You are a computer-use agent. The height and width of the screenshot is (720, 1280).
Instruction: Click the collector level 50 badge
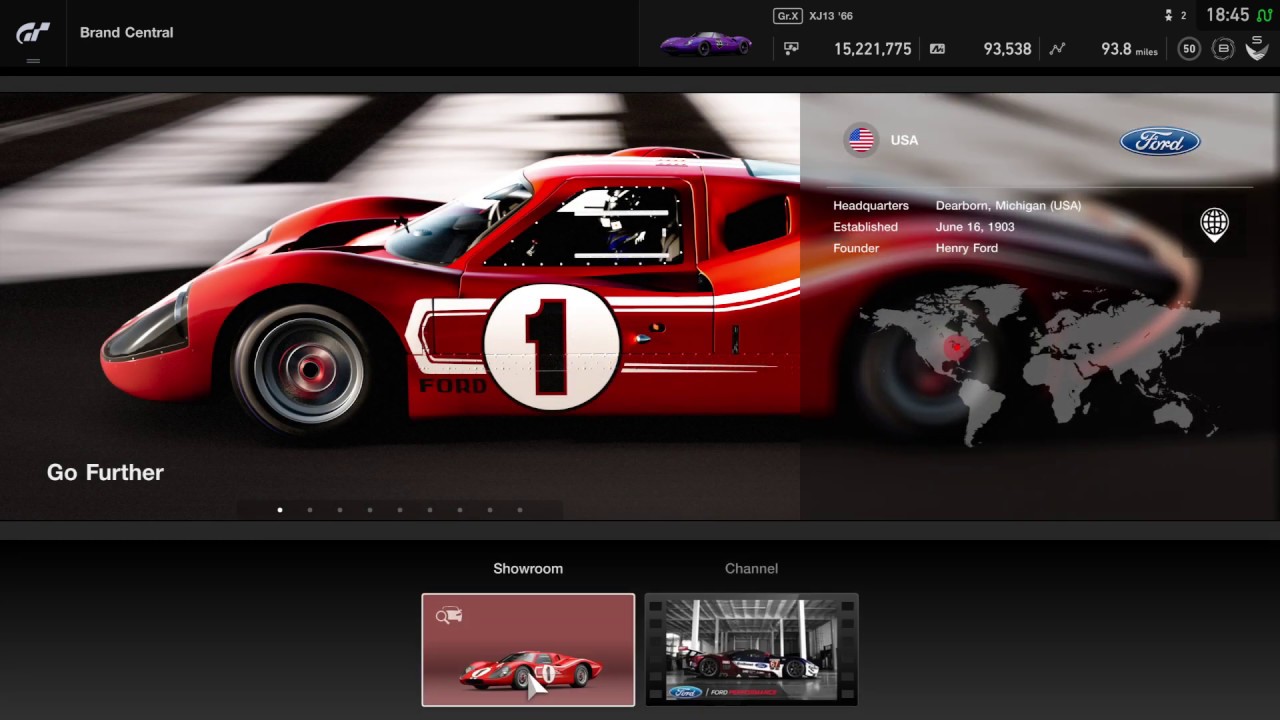[x=1189, y=48]
